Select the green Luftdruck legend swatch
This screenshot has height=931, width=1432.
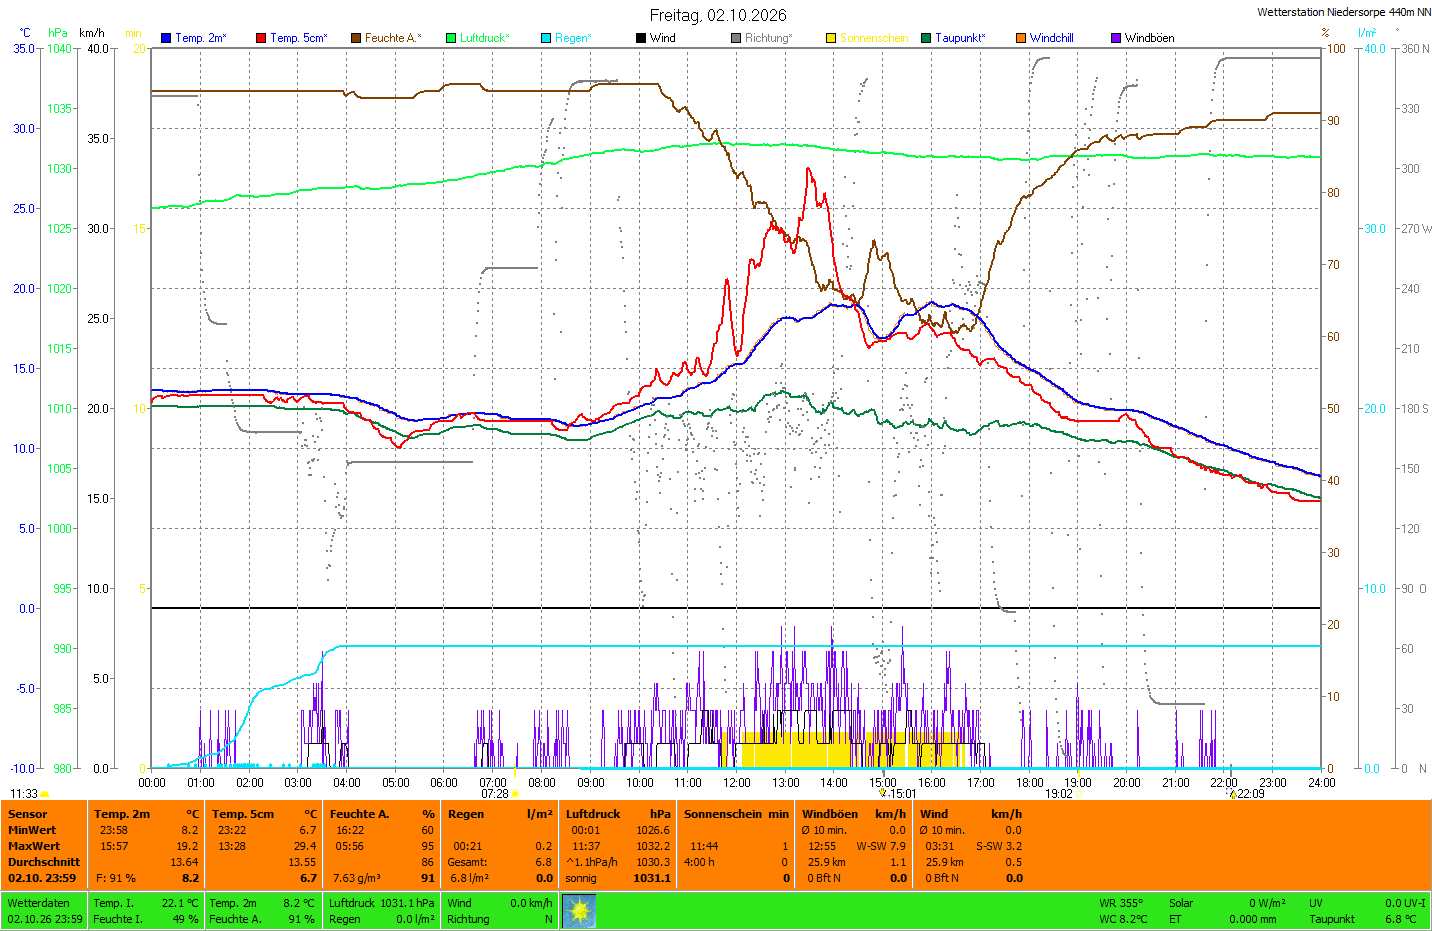click(451, 38)
